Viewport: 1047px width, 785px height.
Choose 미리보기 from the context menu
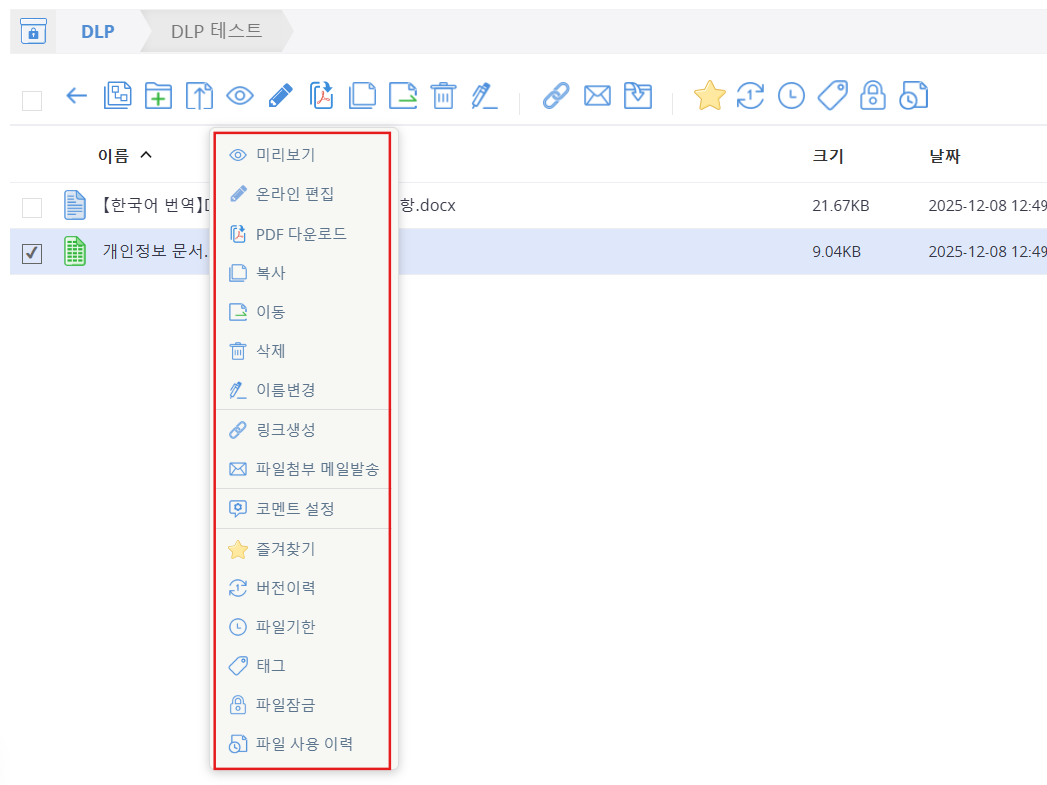[285, 155]
